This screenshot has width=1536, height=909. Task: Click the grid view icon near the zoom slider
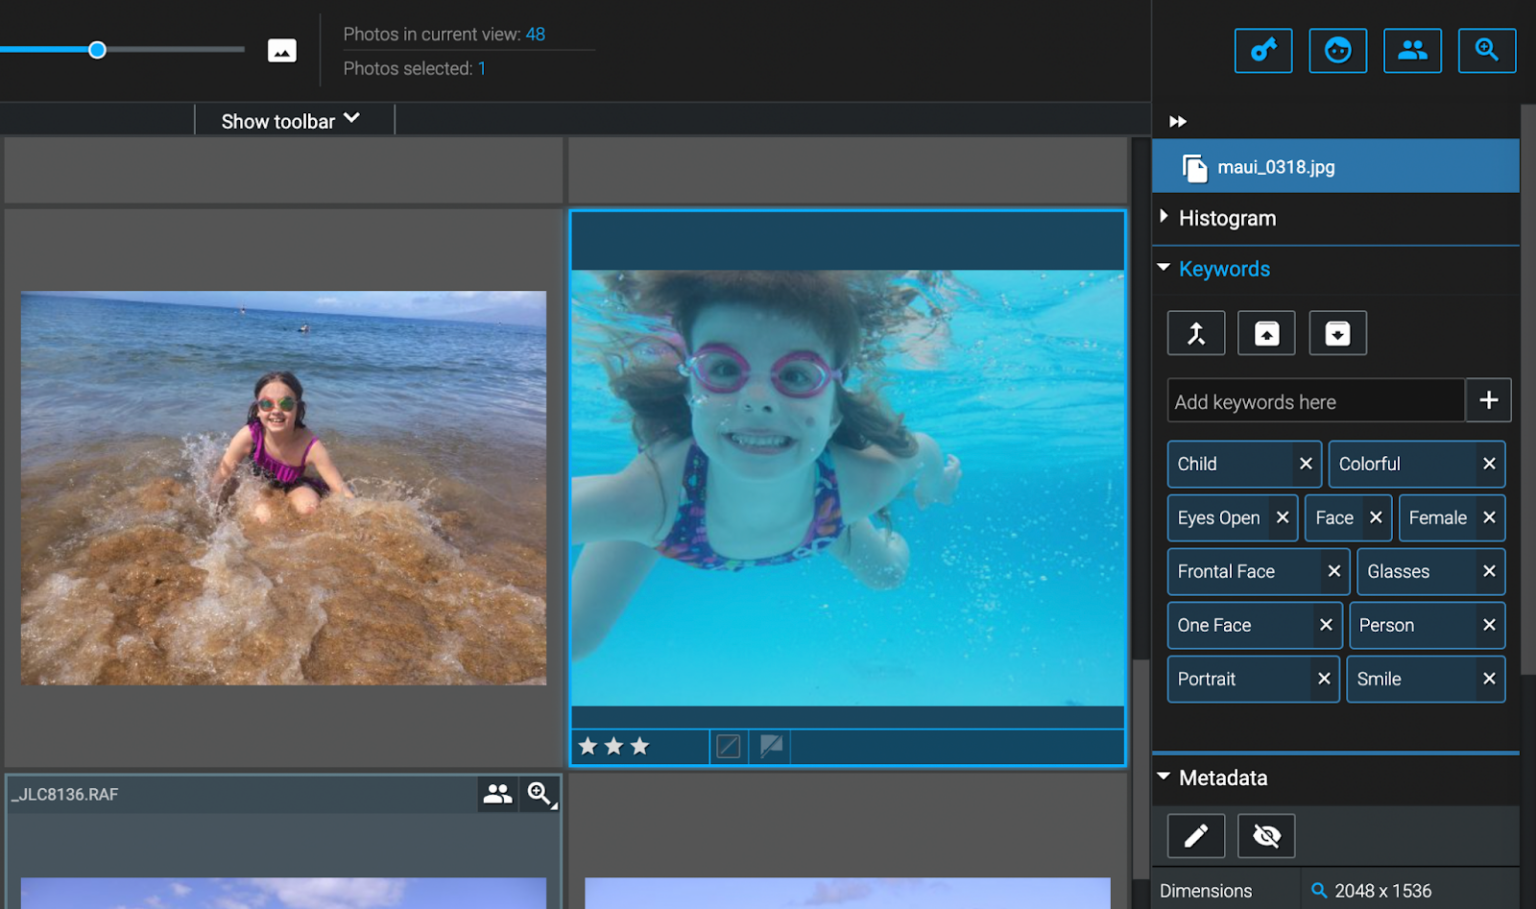click(x=282, y=49)
